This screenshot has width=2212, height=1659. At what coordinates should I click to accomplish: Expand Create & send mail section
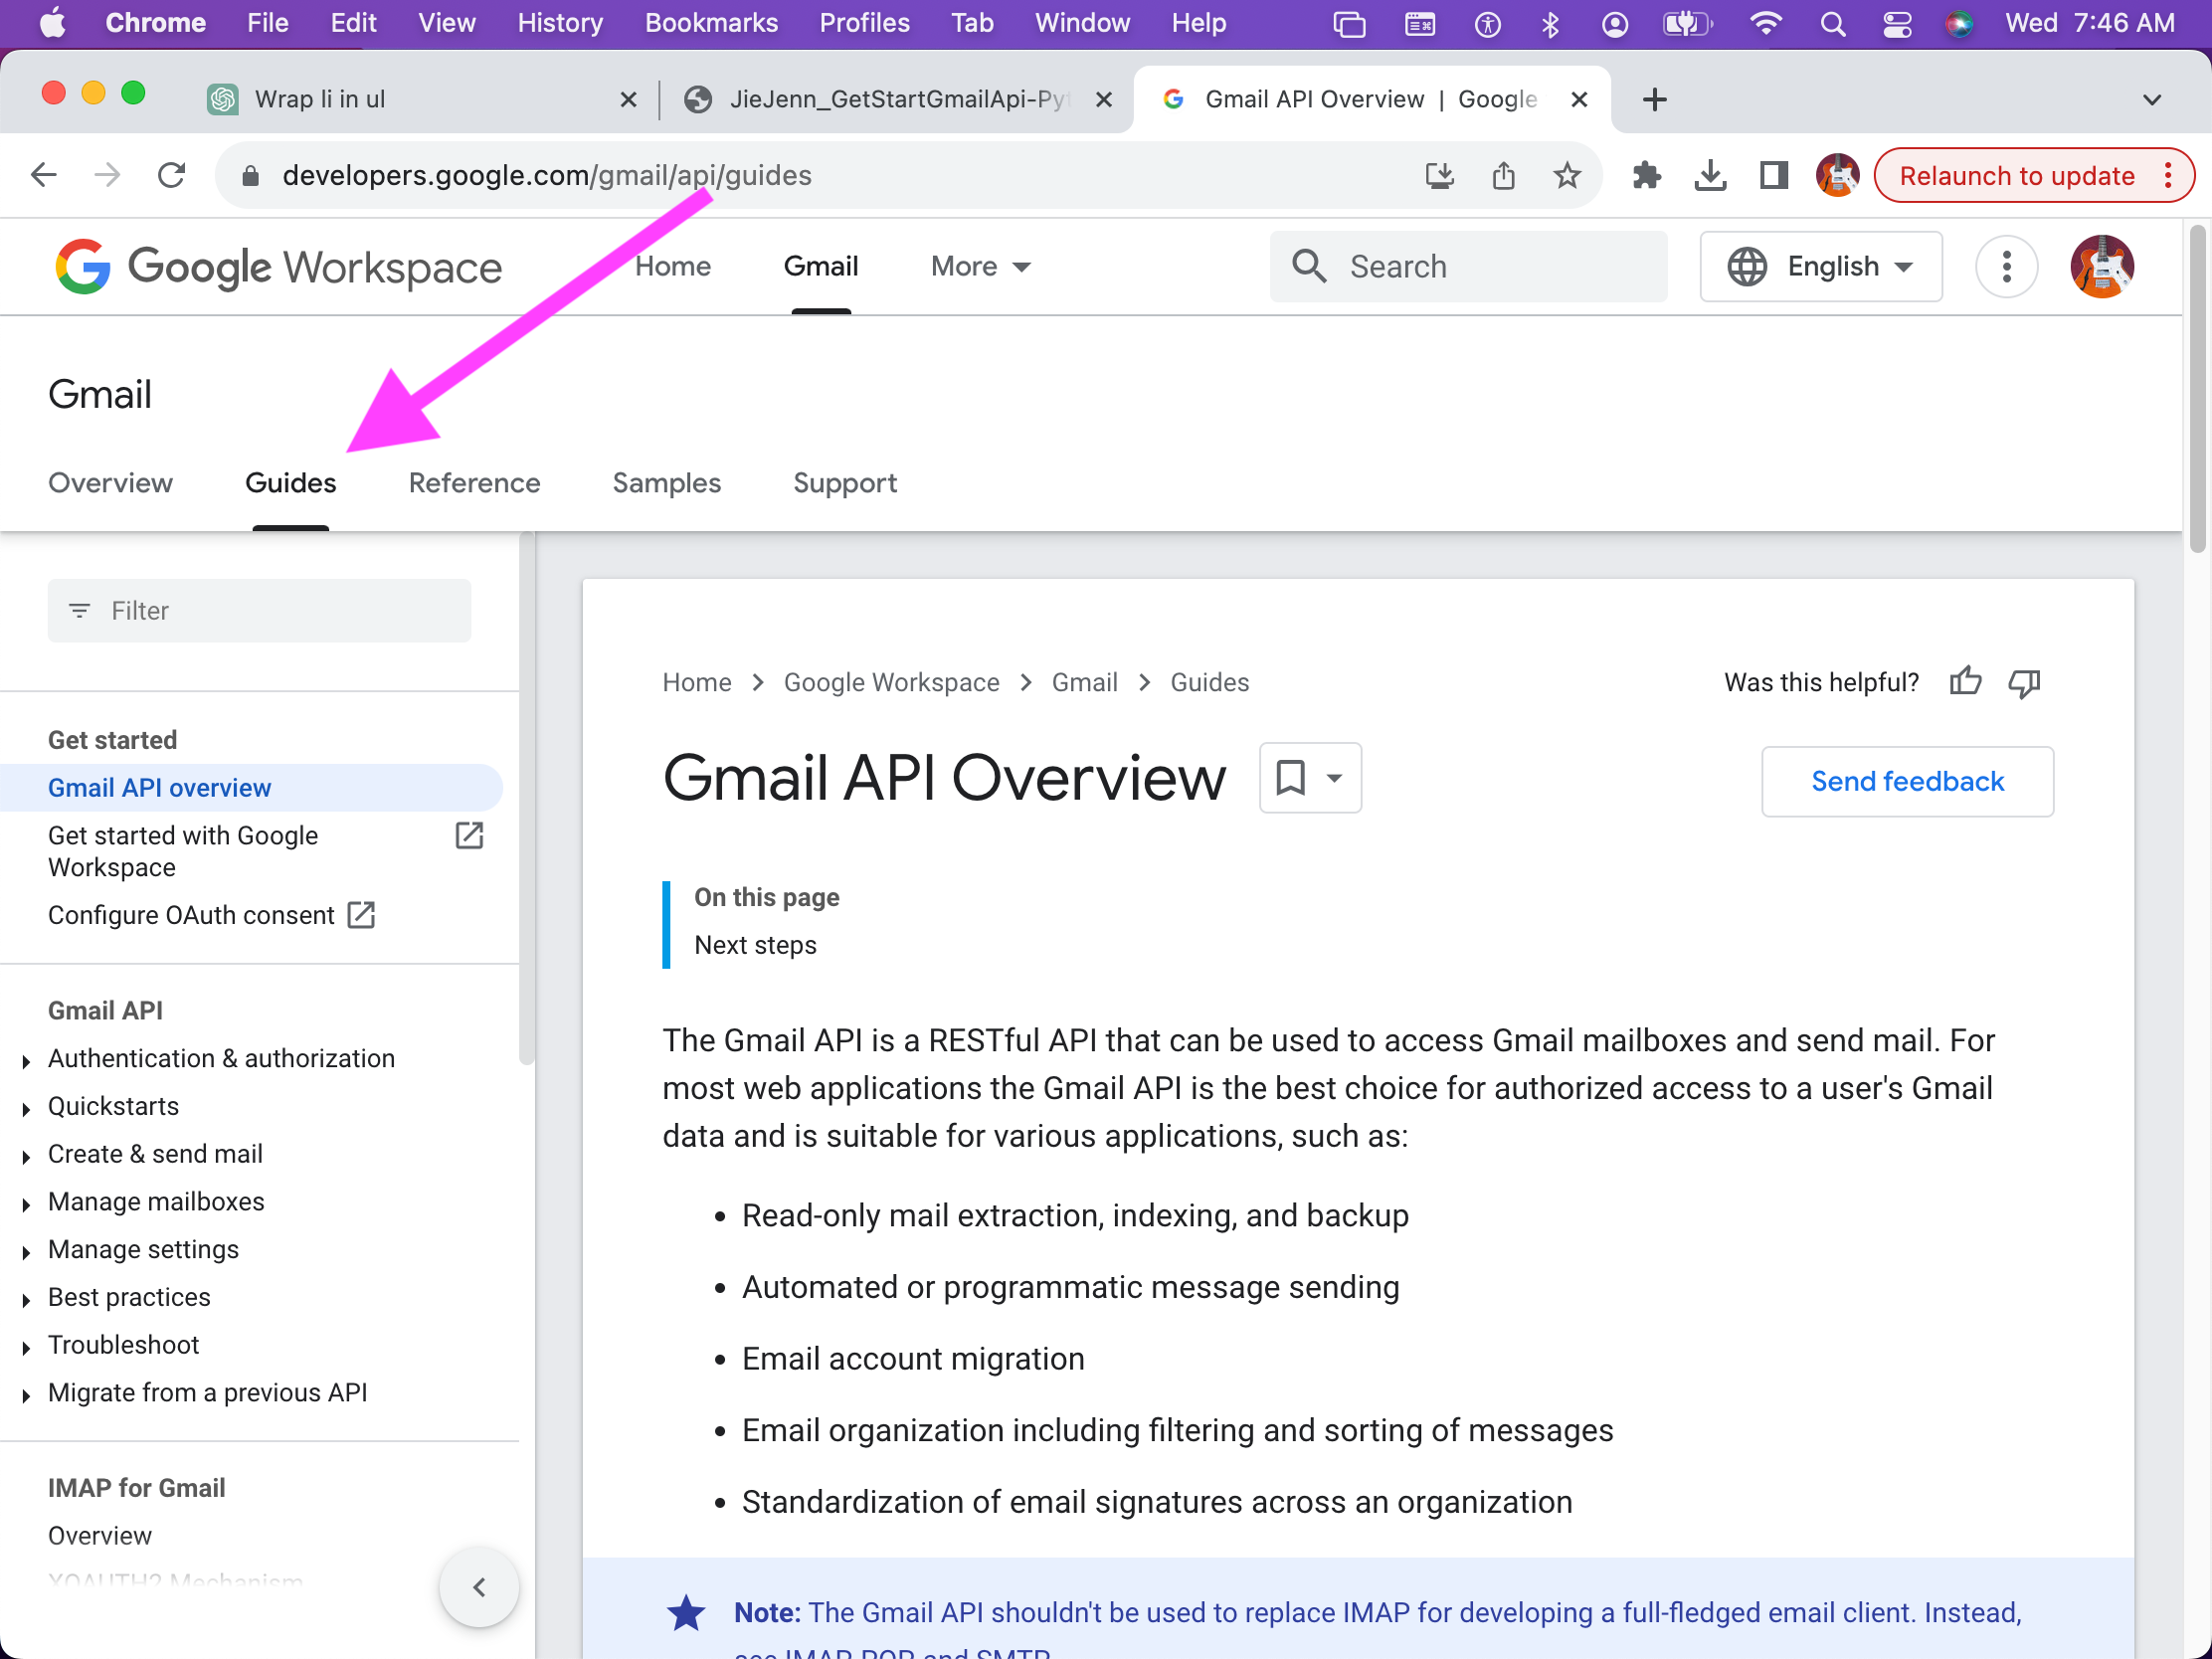point(26,1156)
